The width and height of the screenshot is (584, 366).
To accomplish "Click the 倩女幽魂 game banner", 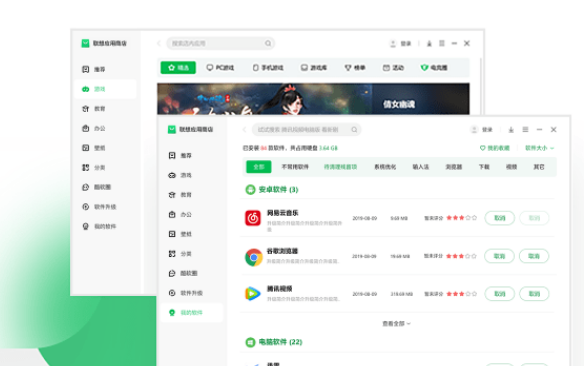I will [313, 99].
